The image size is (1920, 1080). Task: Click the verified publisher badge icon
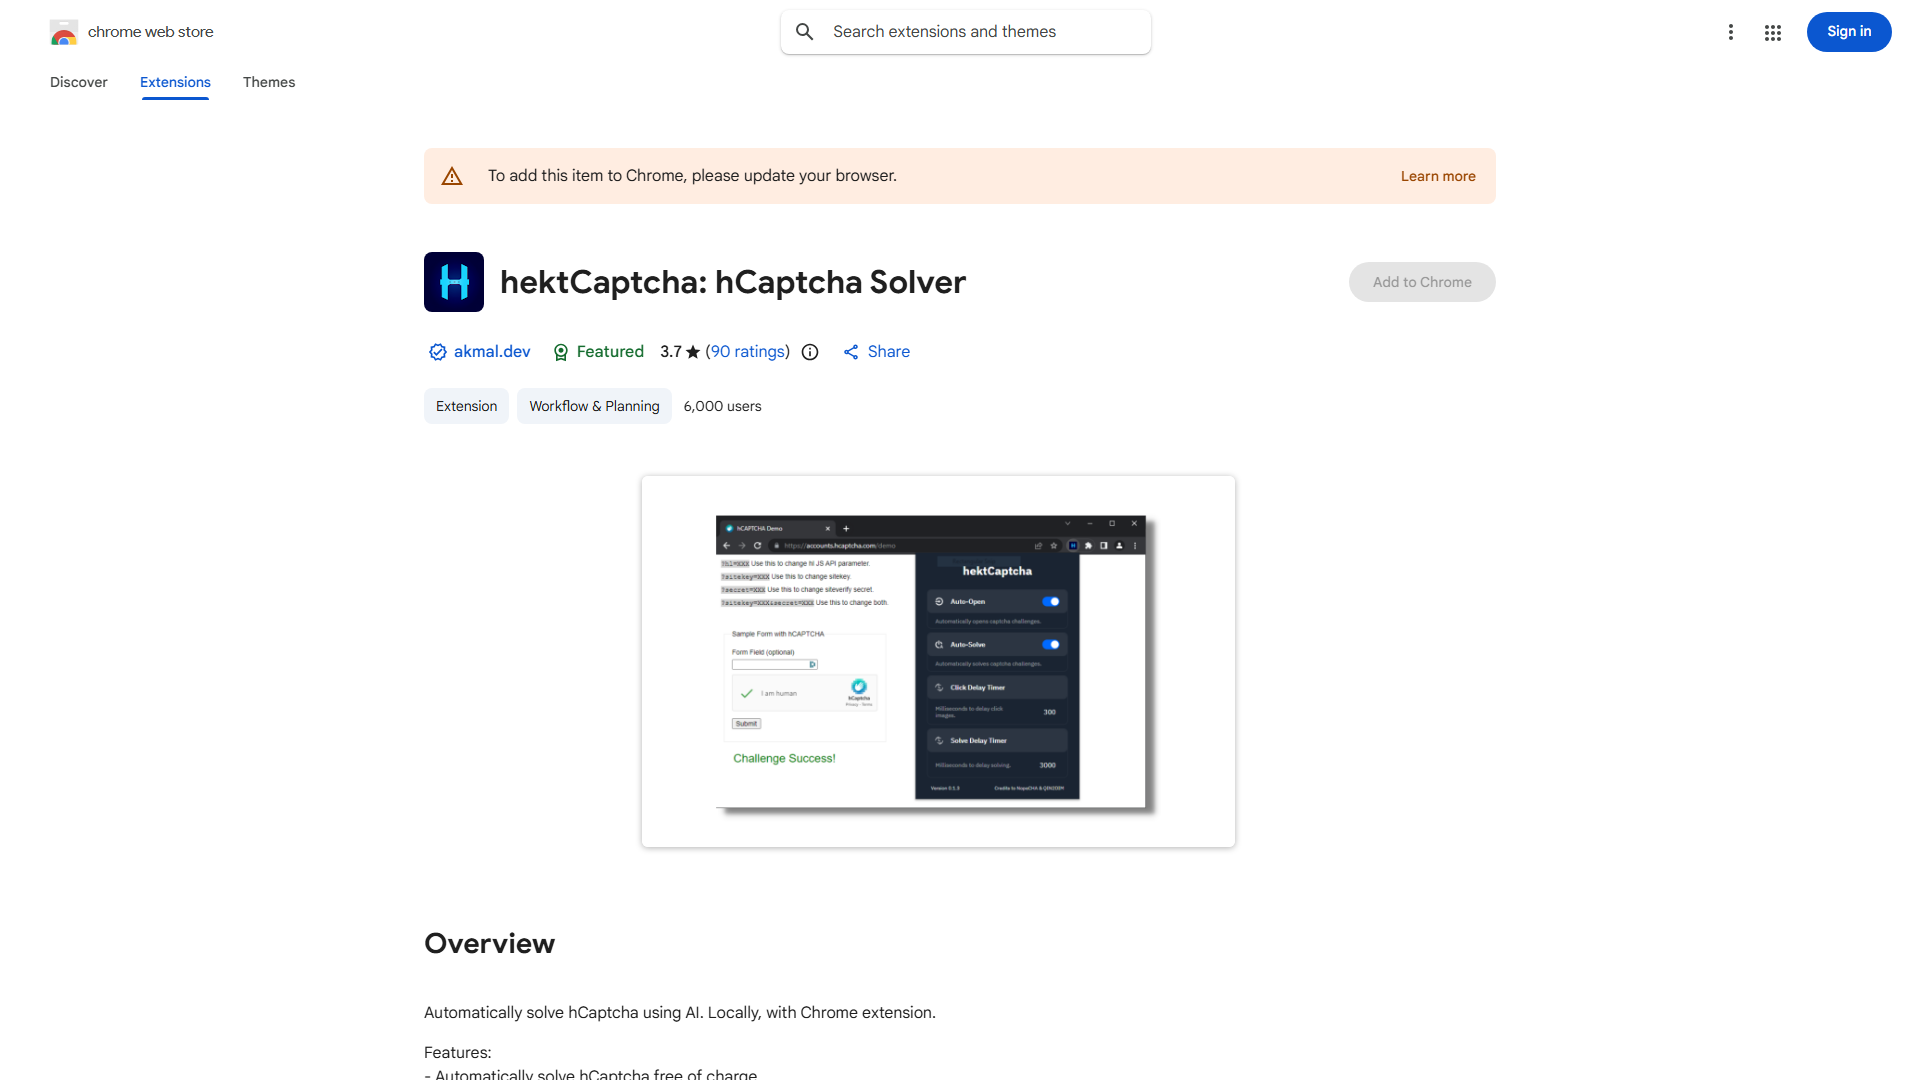437,352
